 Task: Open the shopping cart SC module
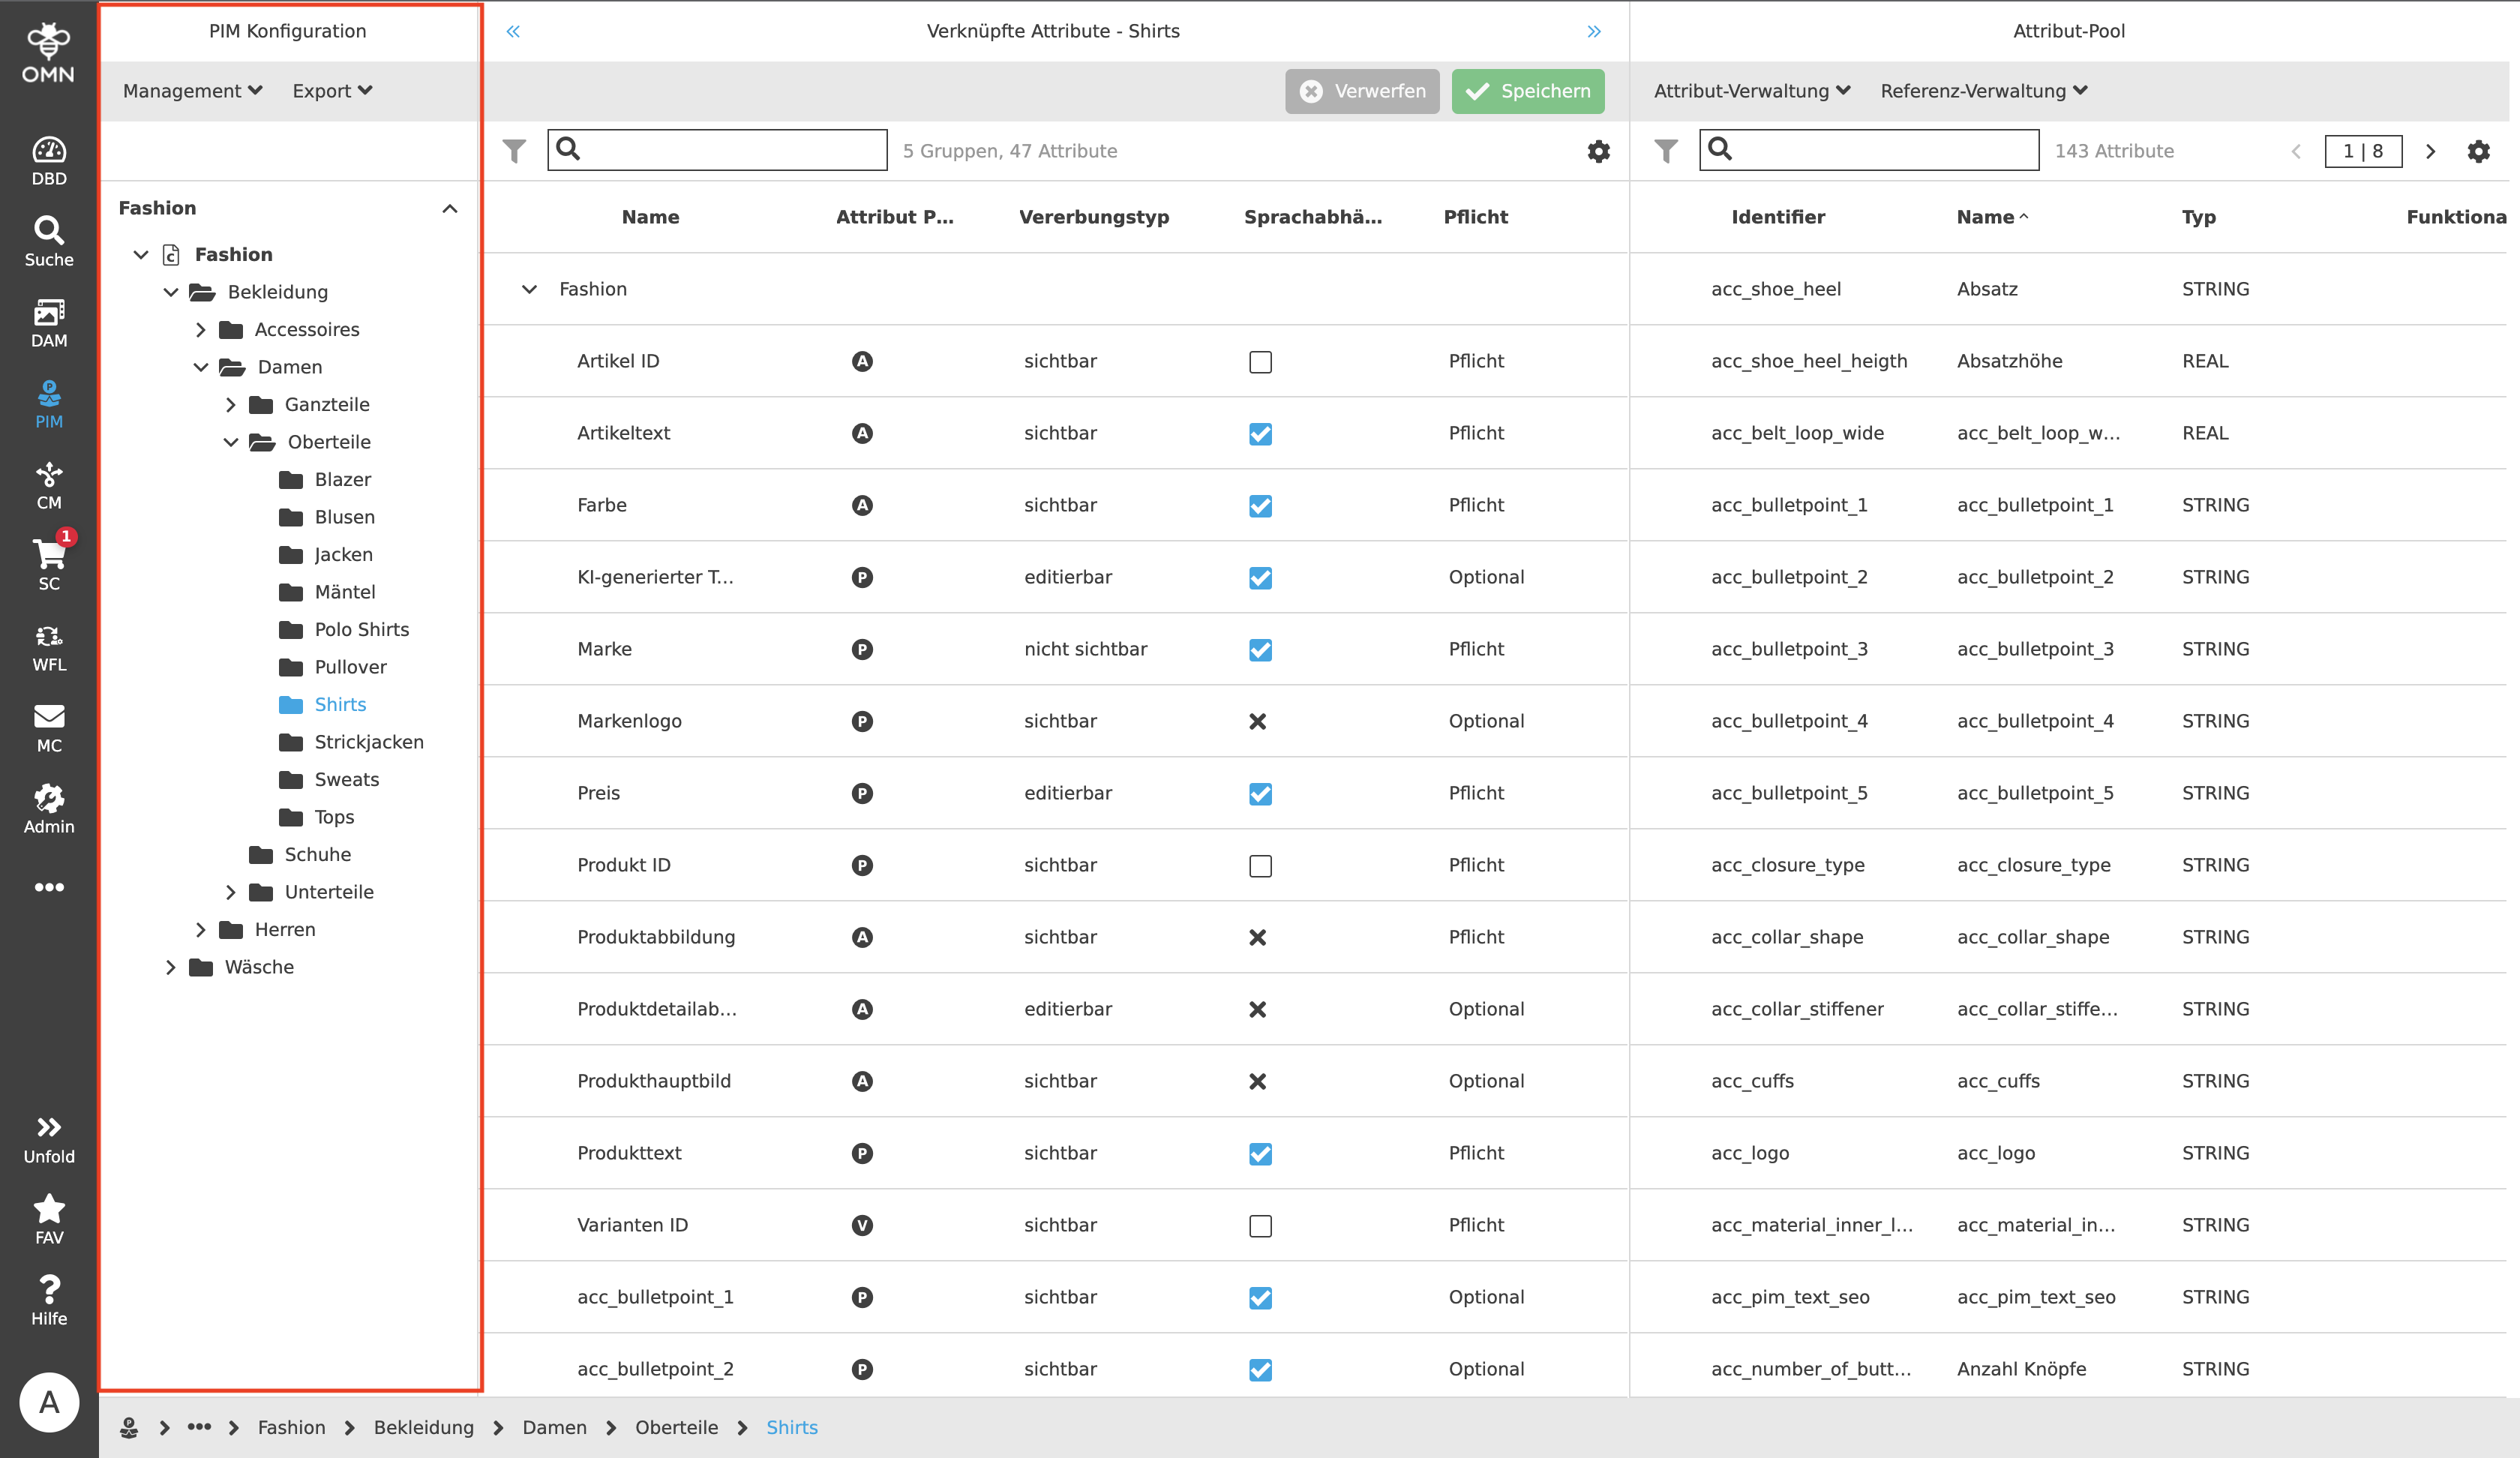[48, 563]
